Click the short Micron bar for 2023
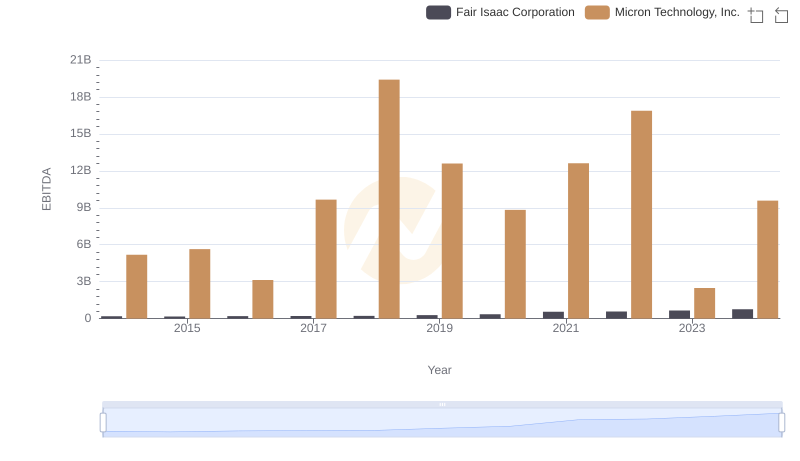The image size is (800, 461). point(704,303)
